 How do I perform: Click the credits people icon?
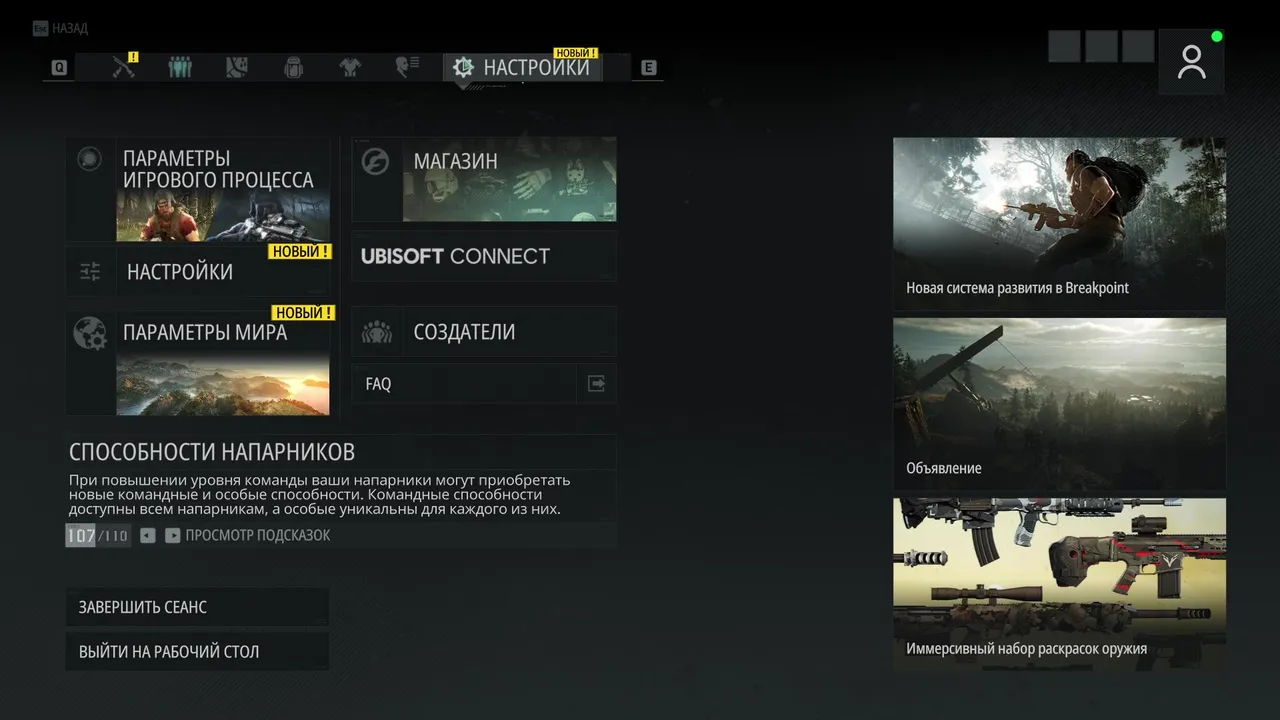tap(376, 332)
